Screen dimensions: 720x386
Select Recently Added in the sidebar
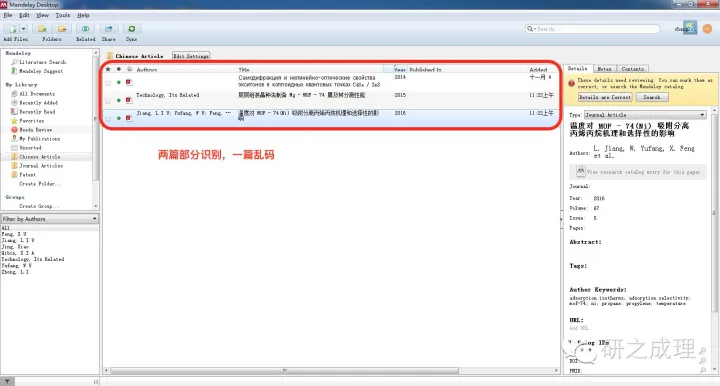pyautogui.click(x=33, y=103)
